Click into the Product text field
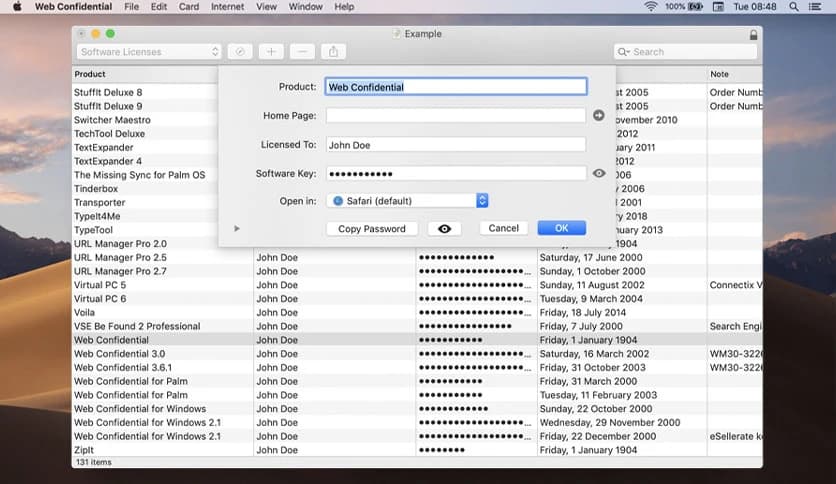Image resolution: width=836 pixels, height=484 pixels. (x=456, y=87)
